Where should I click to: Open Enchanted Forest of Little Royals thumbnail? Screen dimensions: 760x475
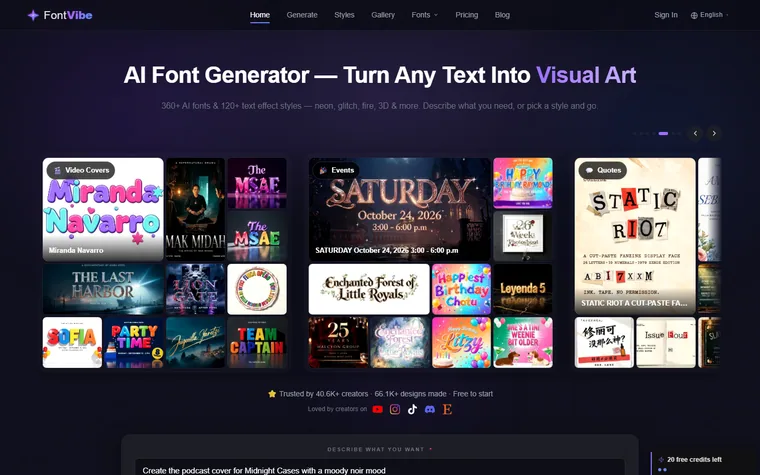click(x=369, y=289)
